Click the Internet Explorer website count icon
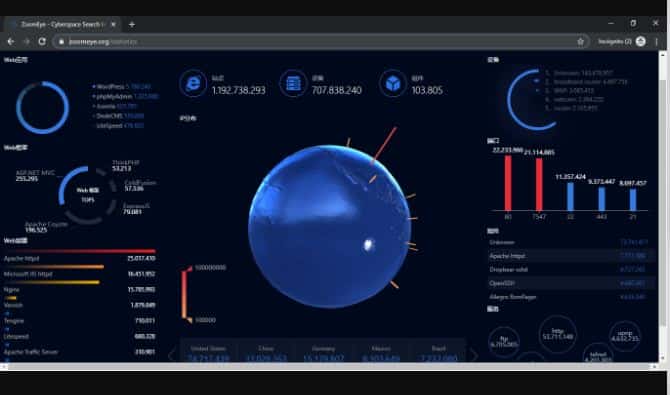This screenshot has width=670, height=395. [x=193, y=83]
